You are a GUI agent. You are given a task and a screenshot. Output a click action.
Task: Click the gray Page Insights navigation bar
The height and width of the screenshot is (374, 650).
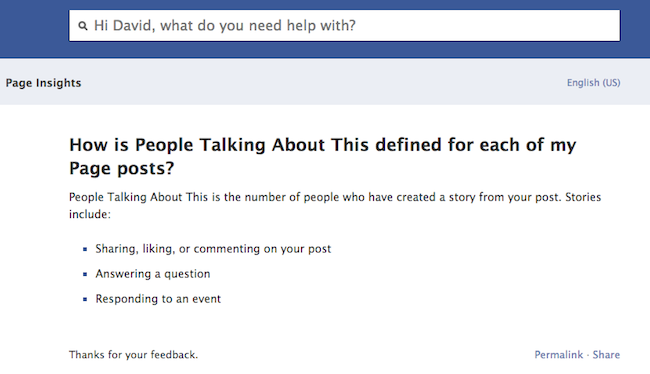[325, 82]
